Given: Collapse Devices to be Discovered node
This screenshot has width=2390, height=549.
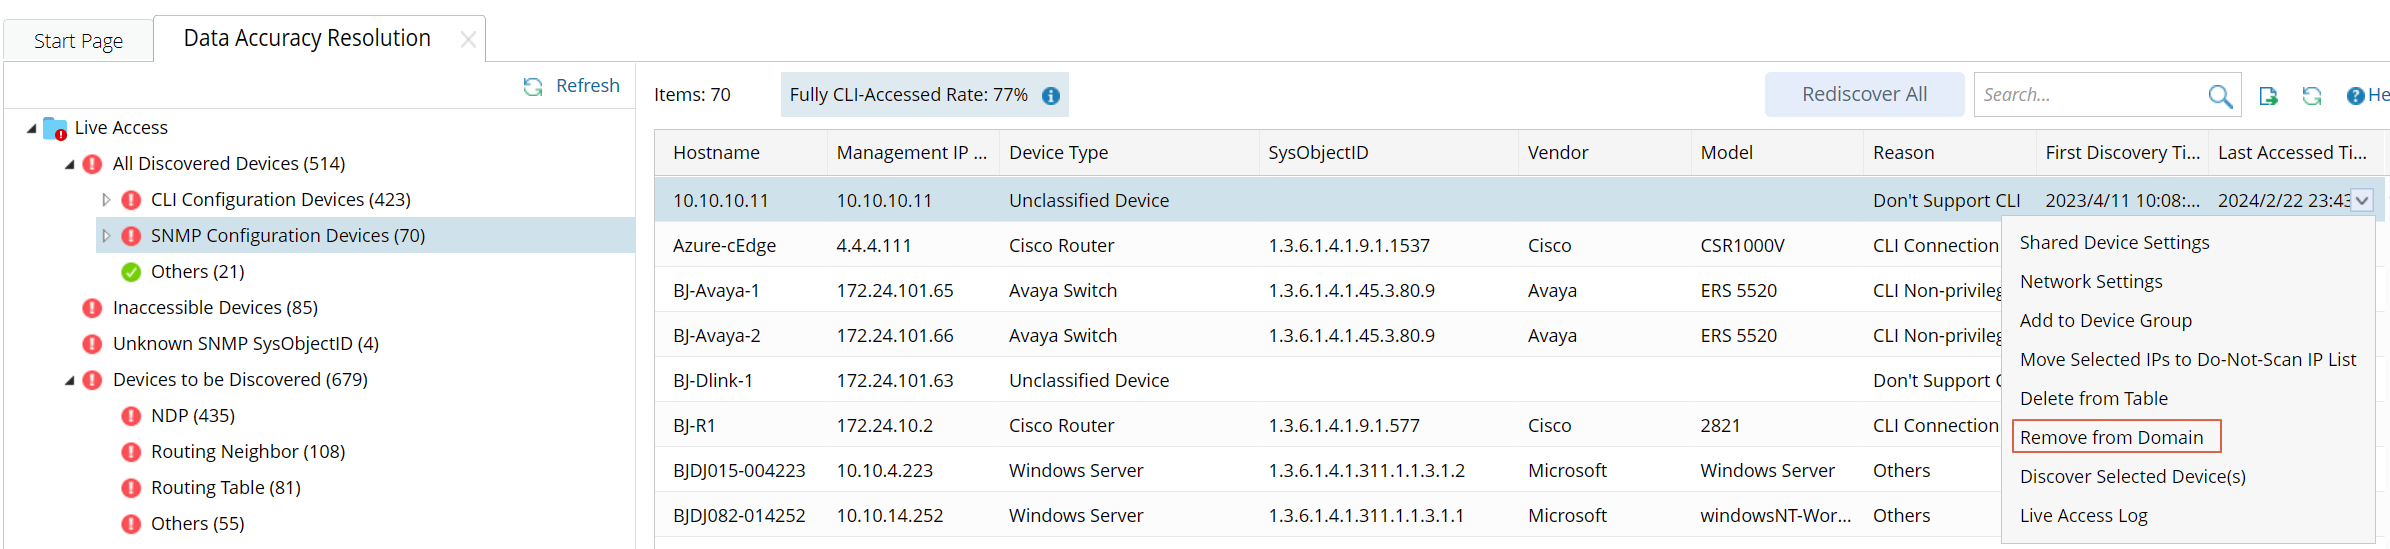Looking at the screenshot, I should click(70, 380).
